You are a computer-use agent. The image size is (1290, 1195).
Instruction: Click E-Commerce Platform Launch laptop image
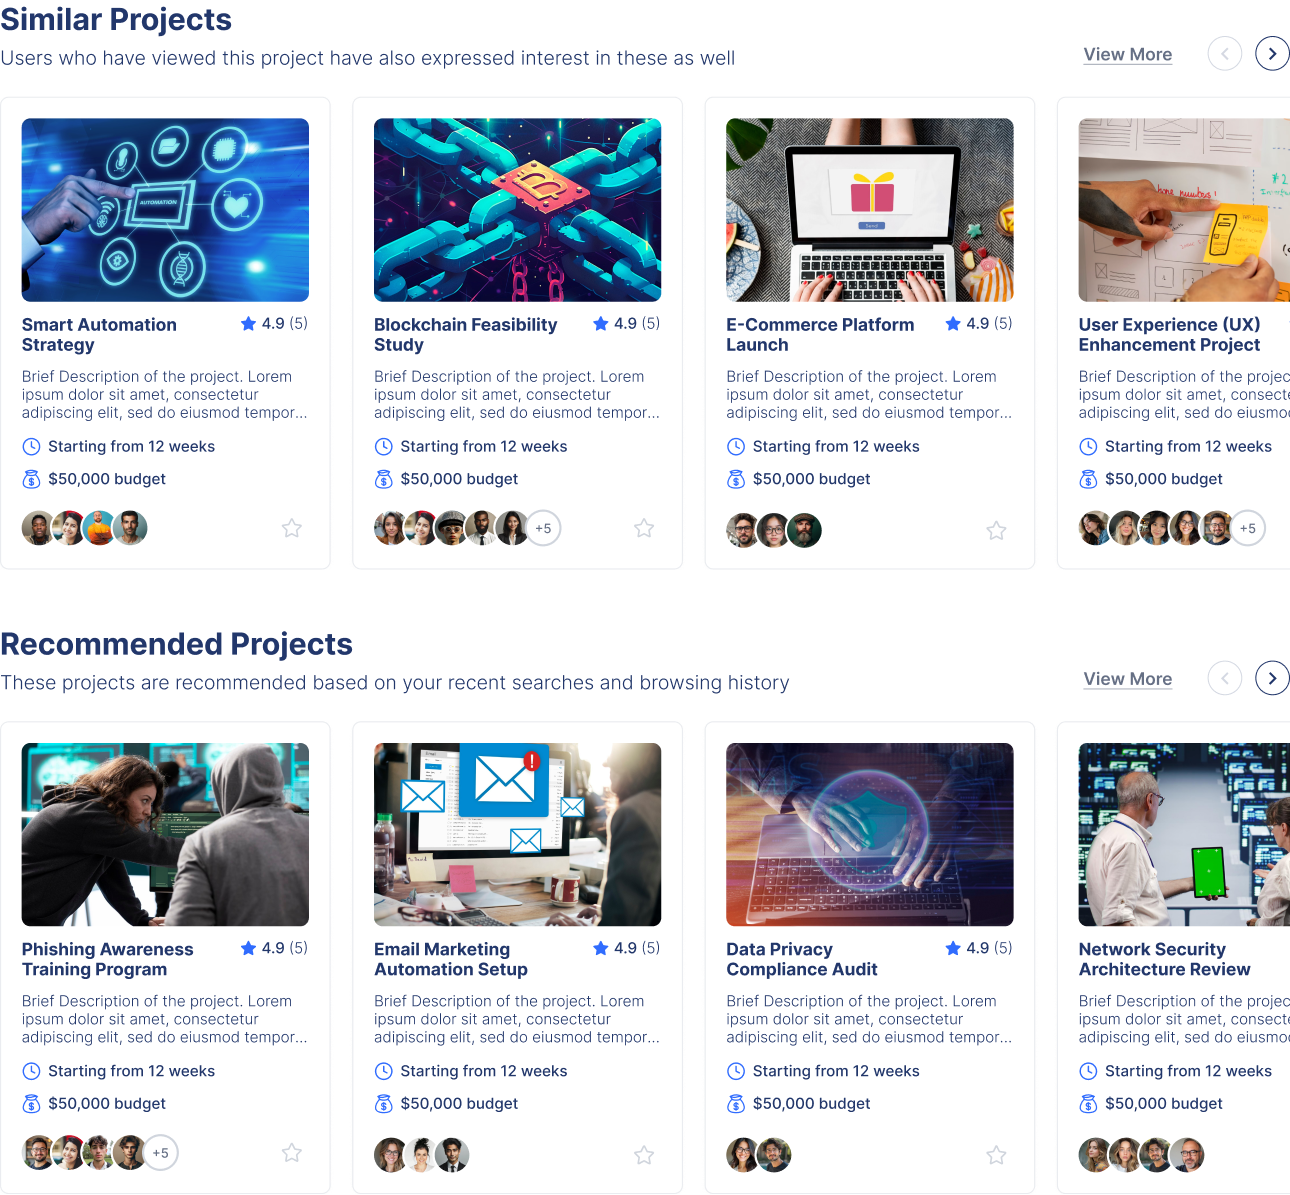(870, 210)
